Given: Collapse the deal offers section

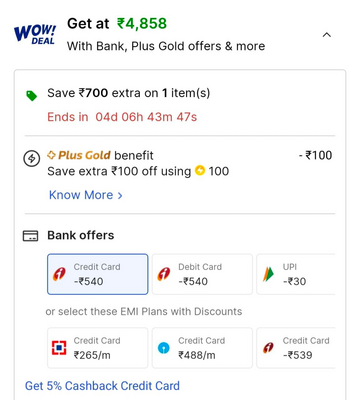Looking at the screenshot, I should (x=327, y=35).
